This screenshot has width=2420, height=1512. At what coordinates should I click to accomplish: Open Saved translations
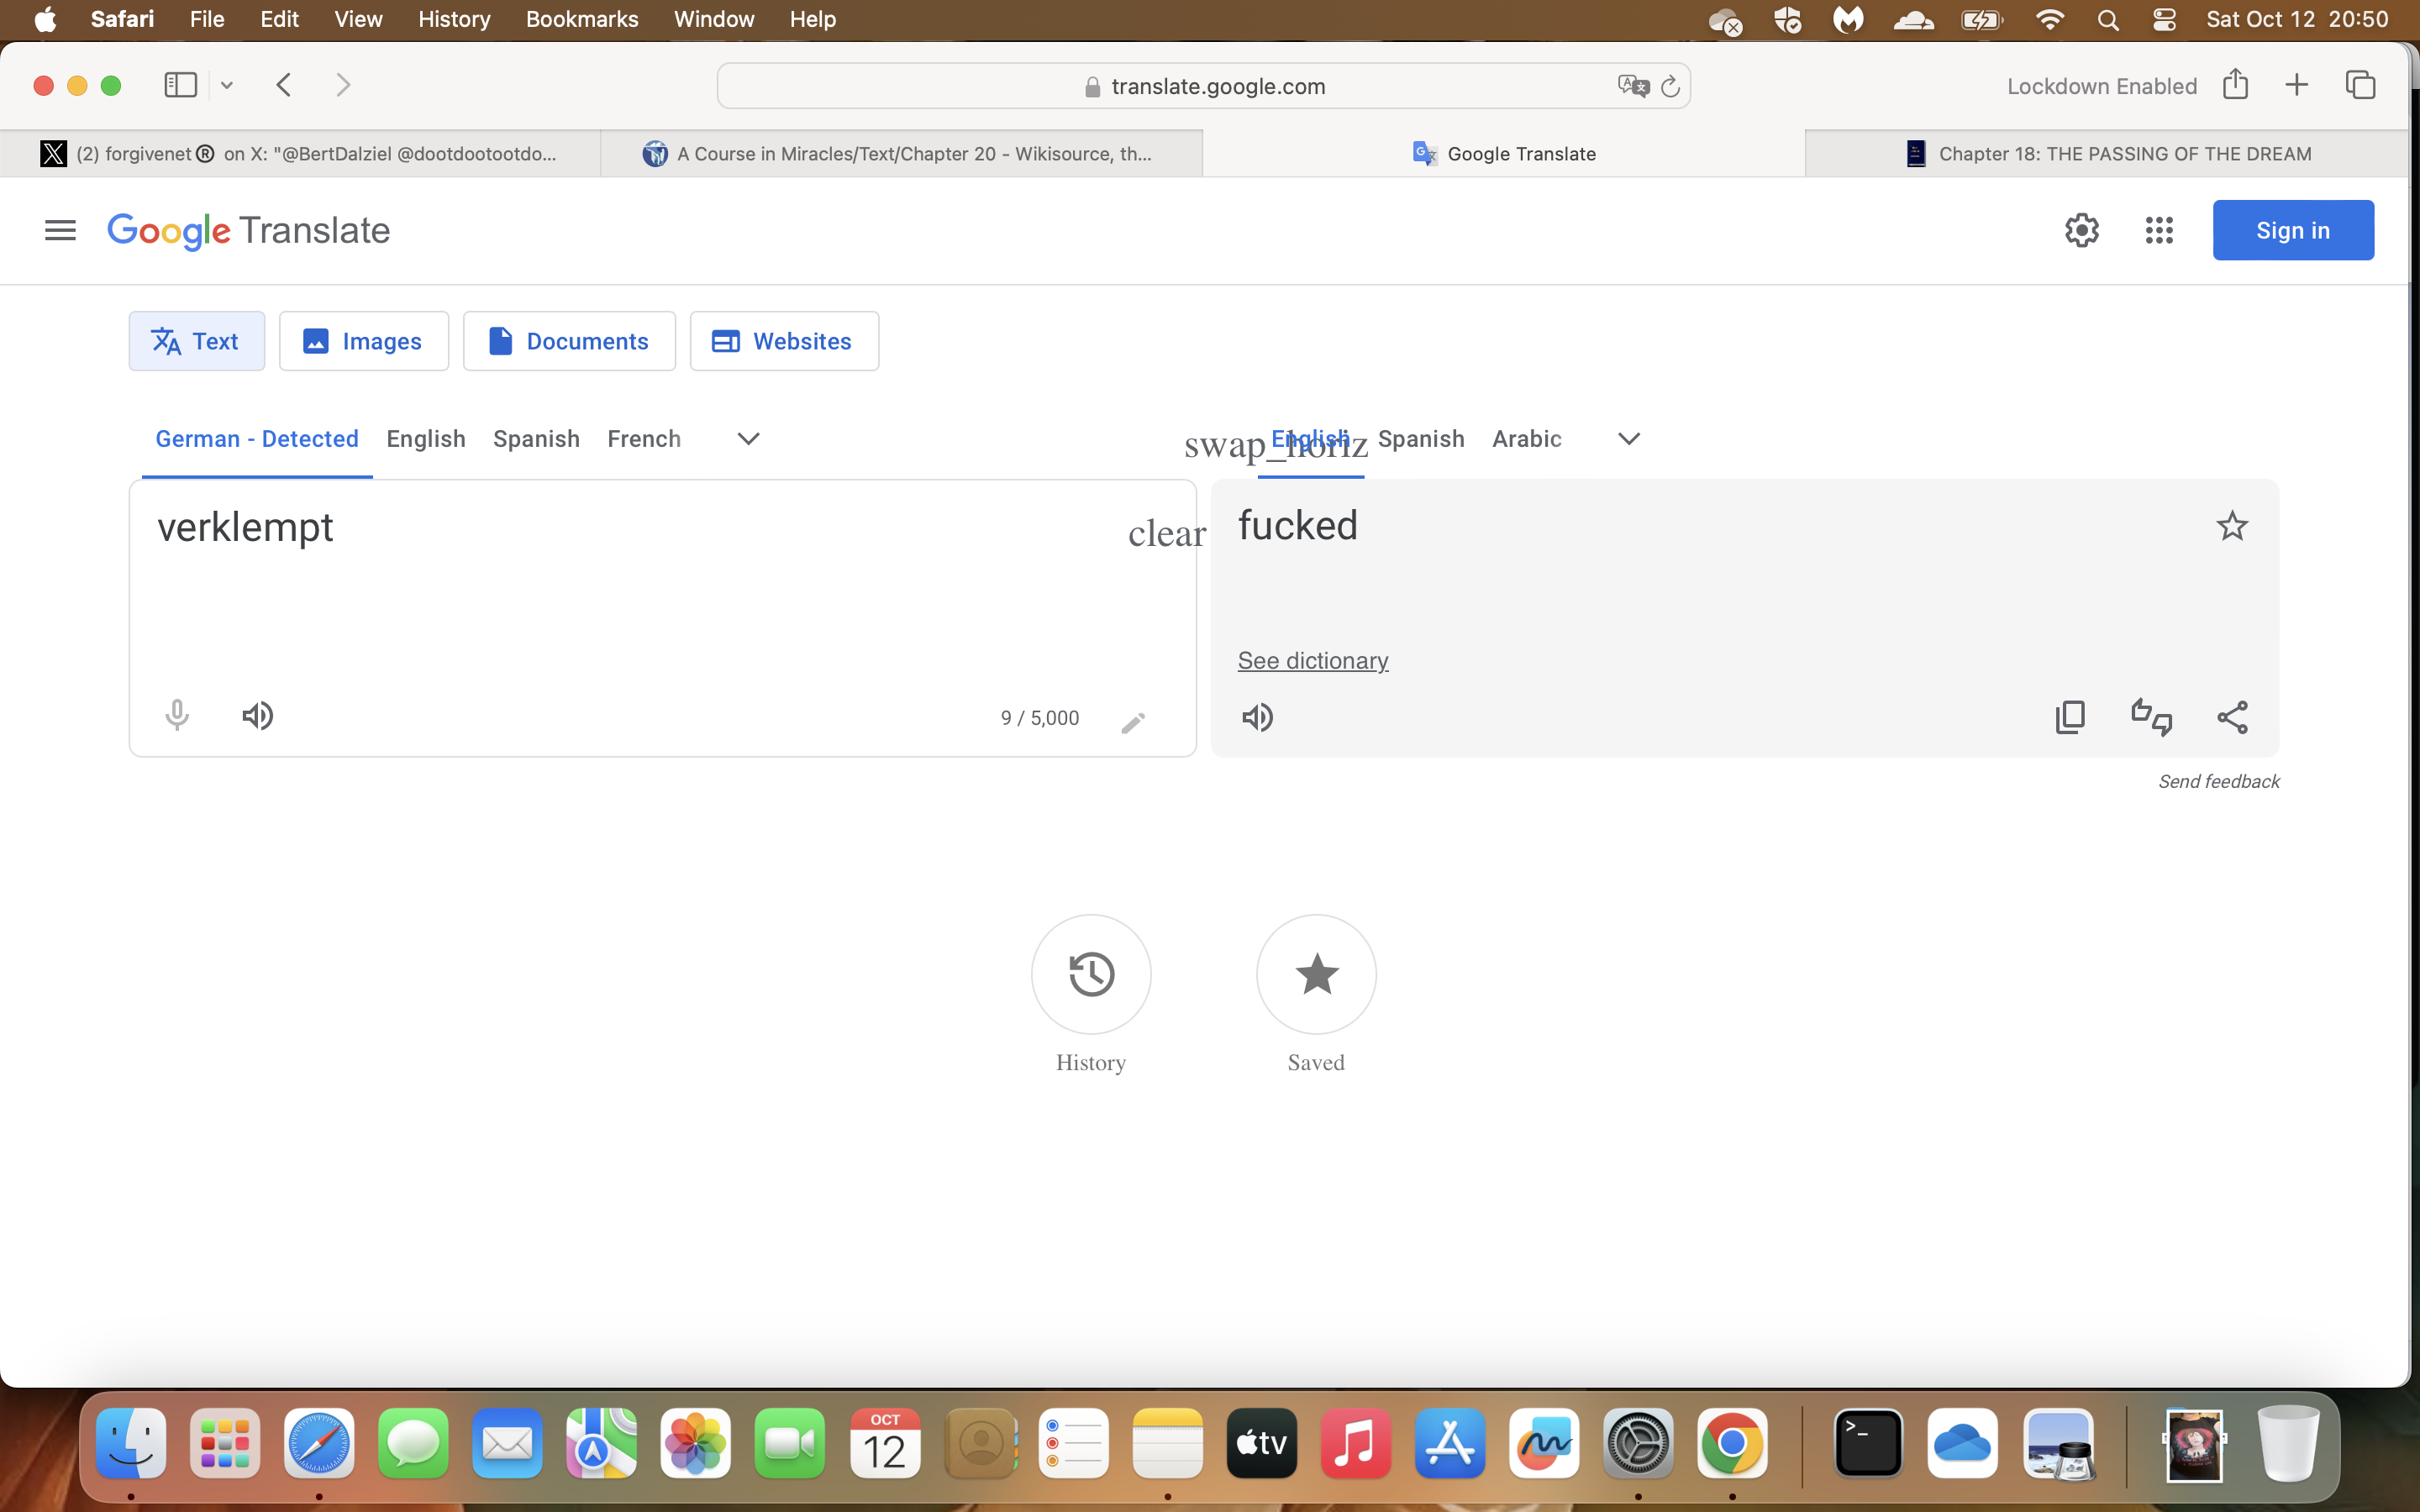coord(1316,974)
